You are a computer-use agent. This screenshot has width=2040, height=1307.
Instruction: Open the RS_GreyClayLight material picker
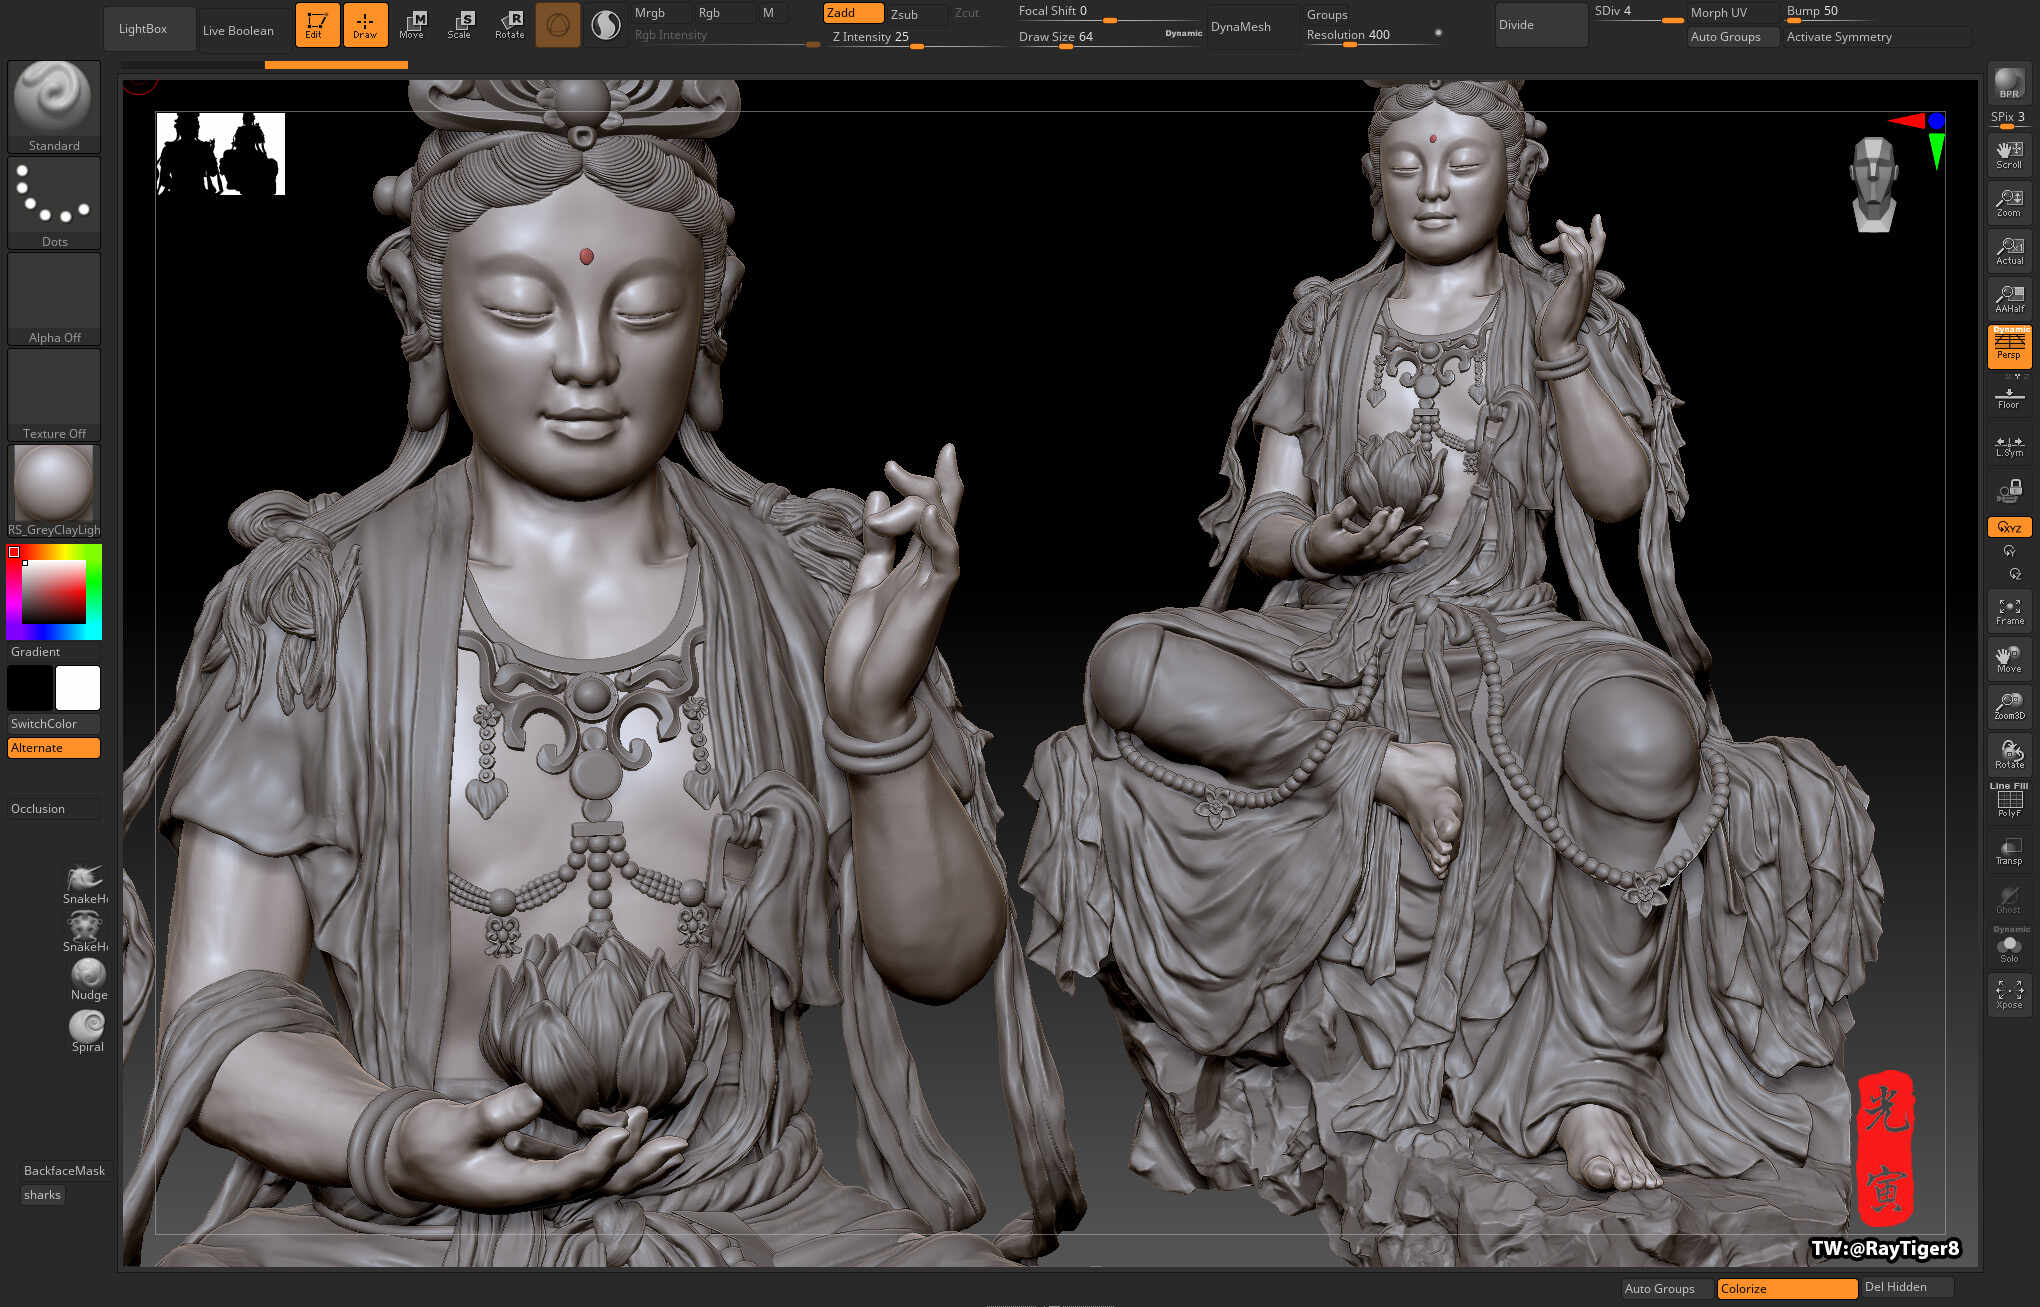[54, 490]
